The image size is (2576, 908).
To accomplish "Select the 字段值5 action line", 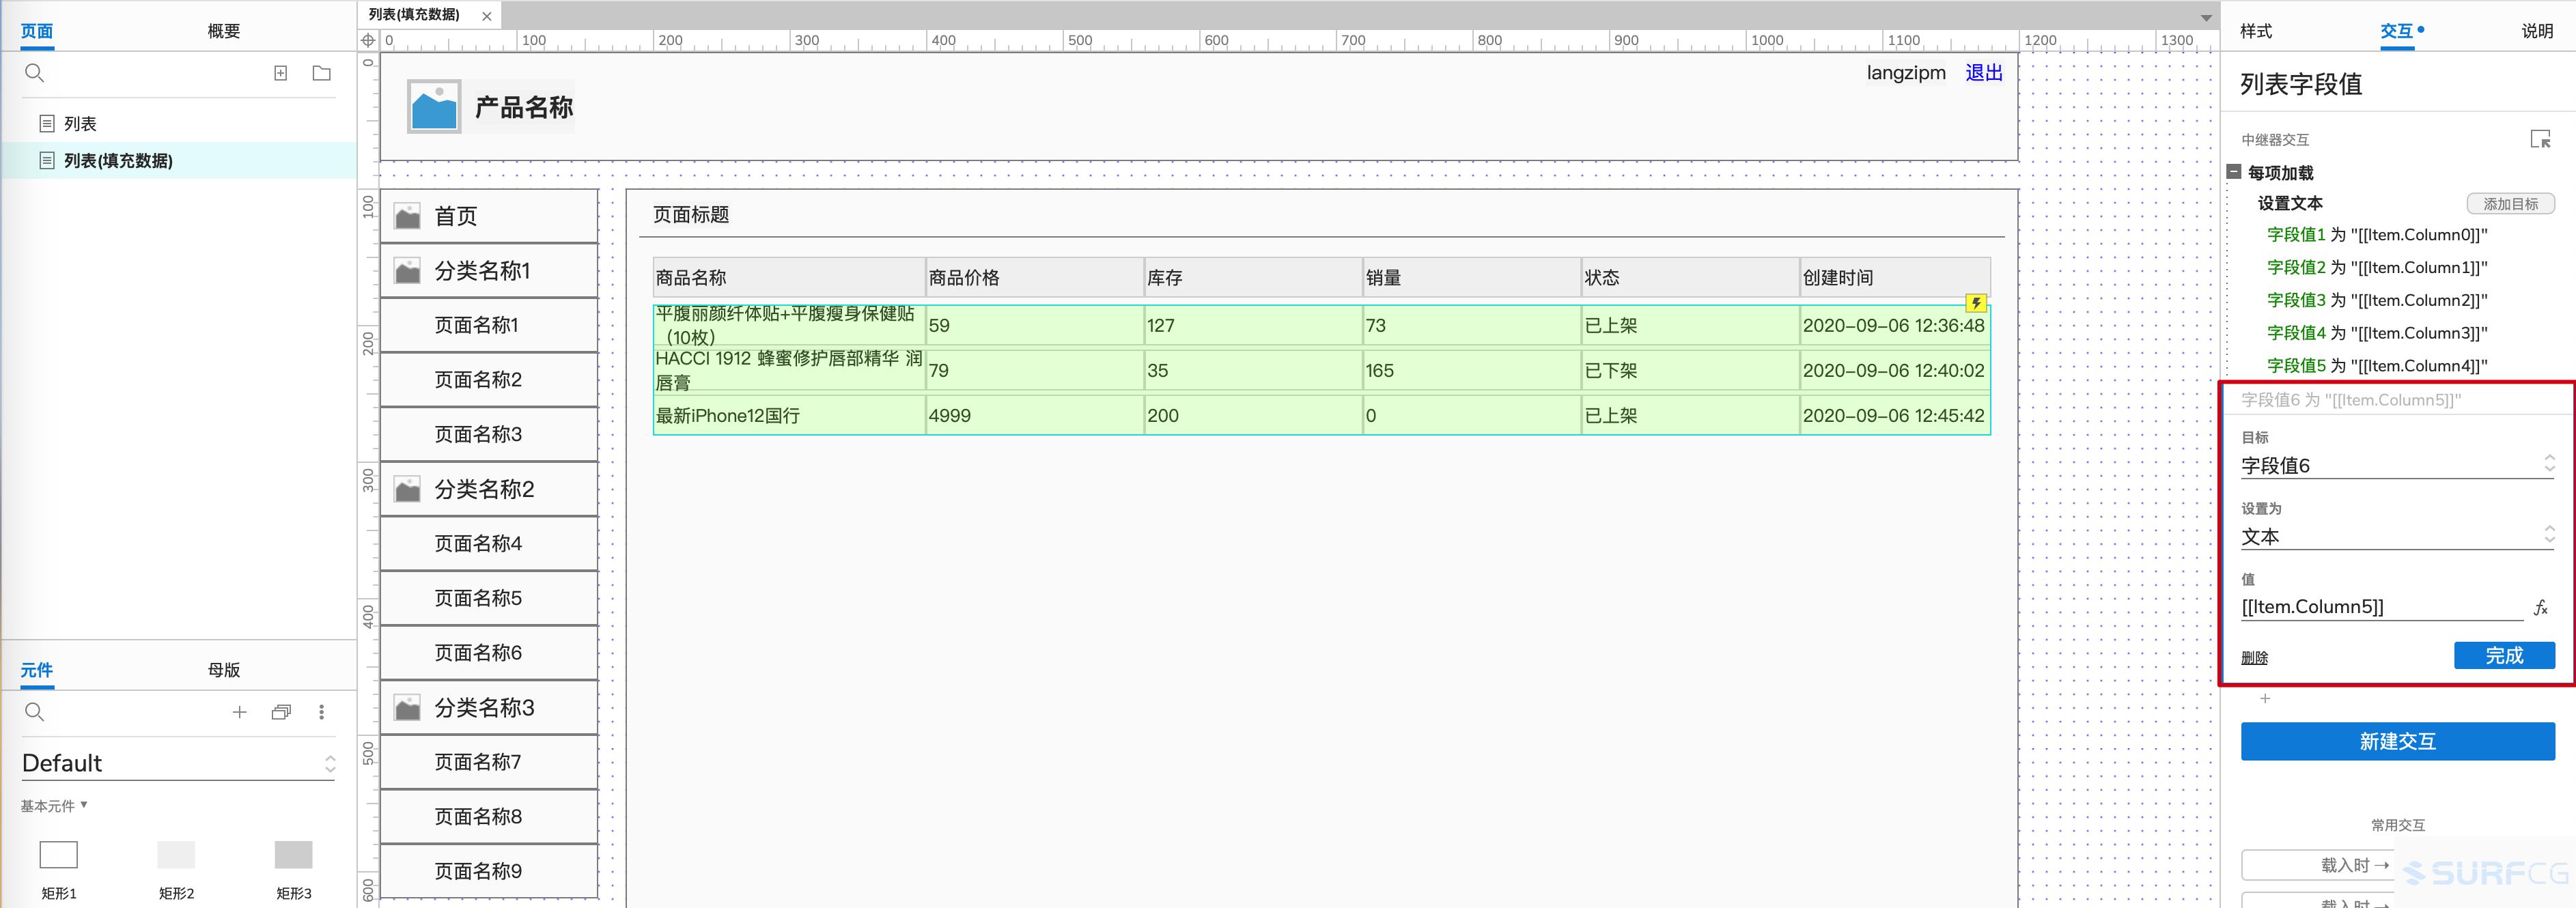I will [x=2376, y=366].
